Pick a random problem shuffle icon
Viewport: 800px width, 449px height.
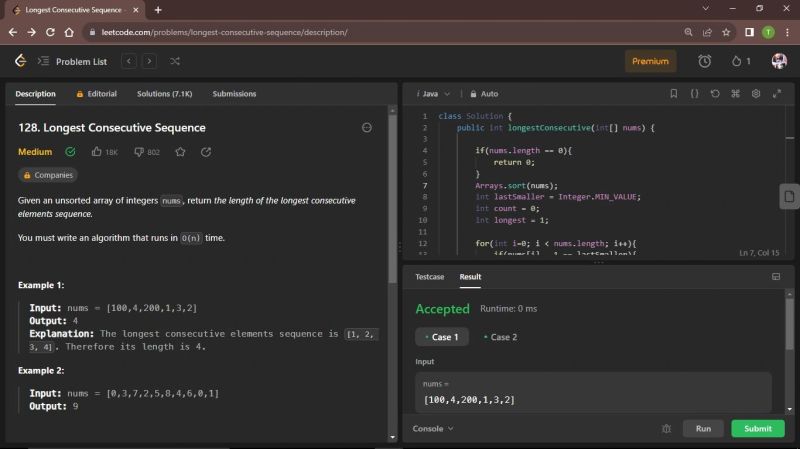pyautogui.click(x=175, y=61)
